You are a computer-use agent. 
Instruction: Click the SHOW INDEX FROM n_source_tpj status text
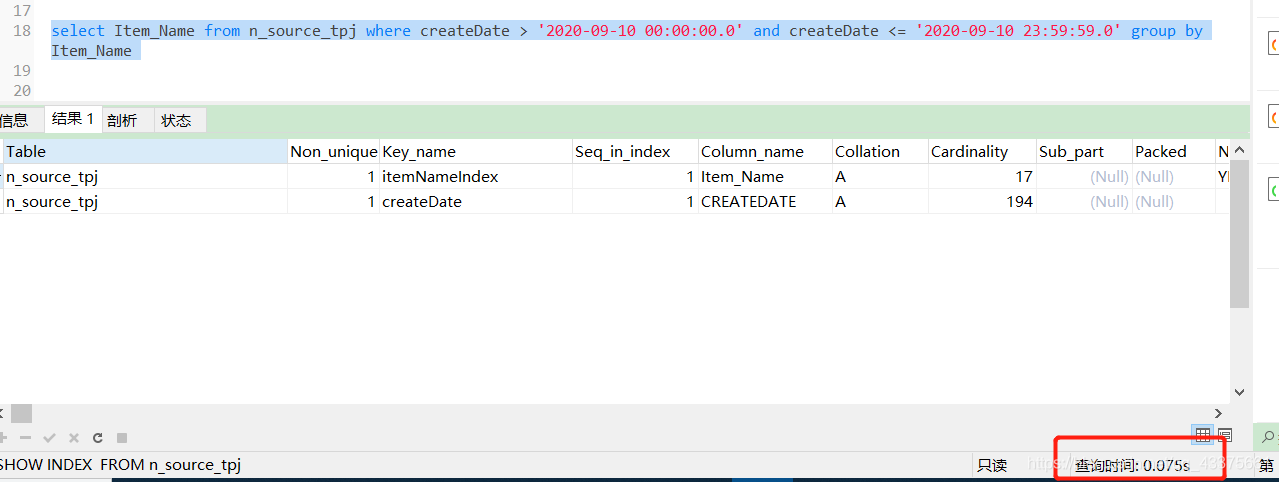[120, 464]
